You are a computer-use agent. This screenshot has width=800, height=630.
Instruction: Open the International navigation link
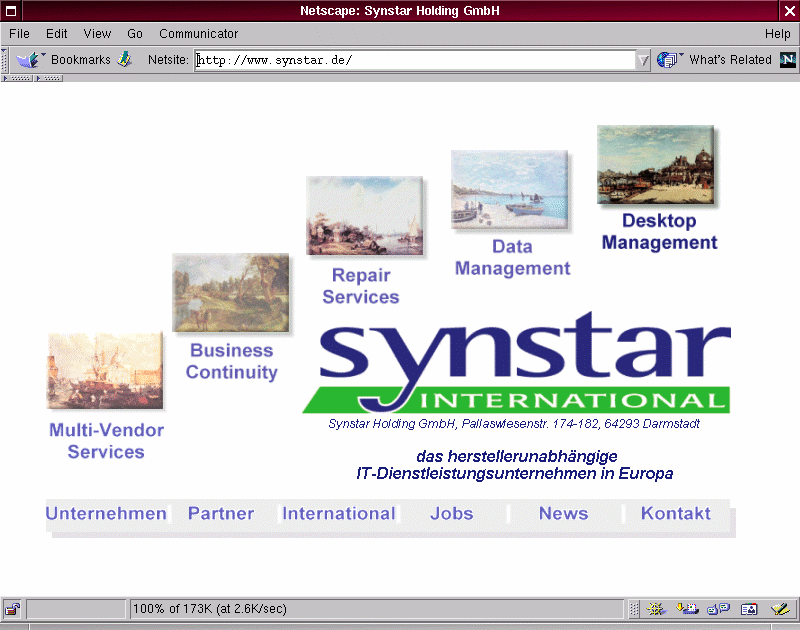coord(339,513)
